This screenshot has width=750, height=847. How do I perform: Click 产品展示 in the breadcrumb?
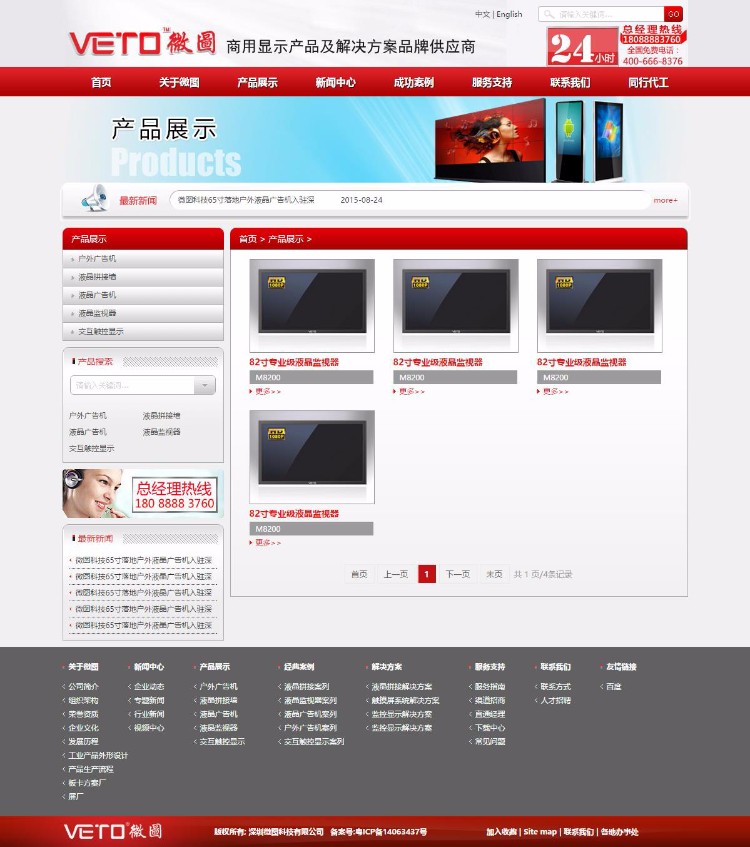tap(286, 239)
